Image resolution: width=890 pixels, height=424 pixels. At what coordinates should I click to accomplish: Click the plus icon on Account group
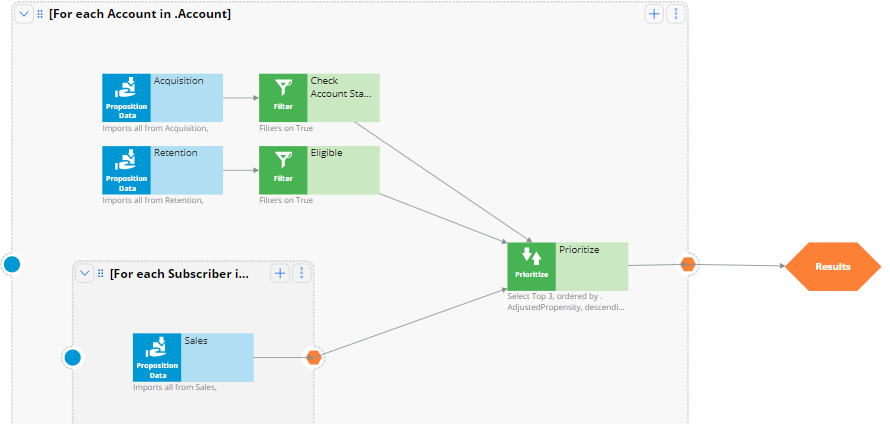pos(654,14)
